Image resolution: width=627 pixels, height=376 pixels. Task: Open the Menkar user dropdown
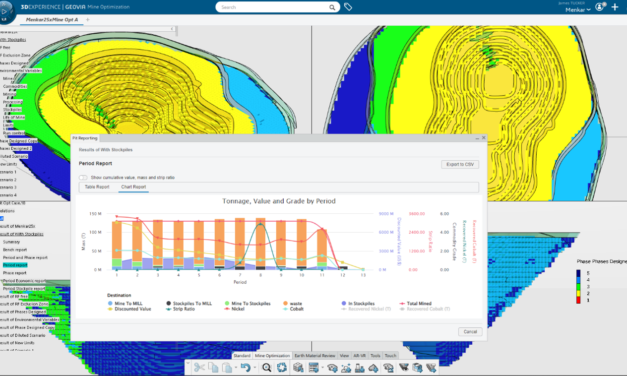click(578, 10)
